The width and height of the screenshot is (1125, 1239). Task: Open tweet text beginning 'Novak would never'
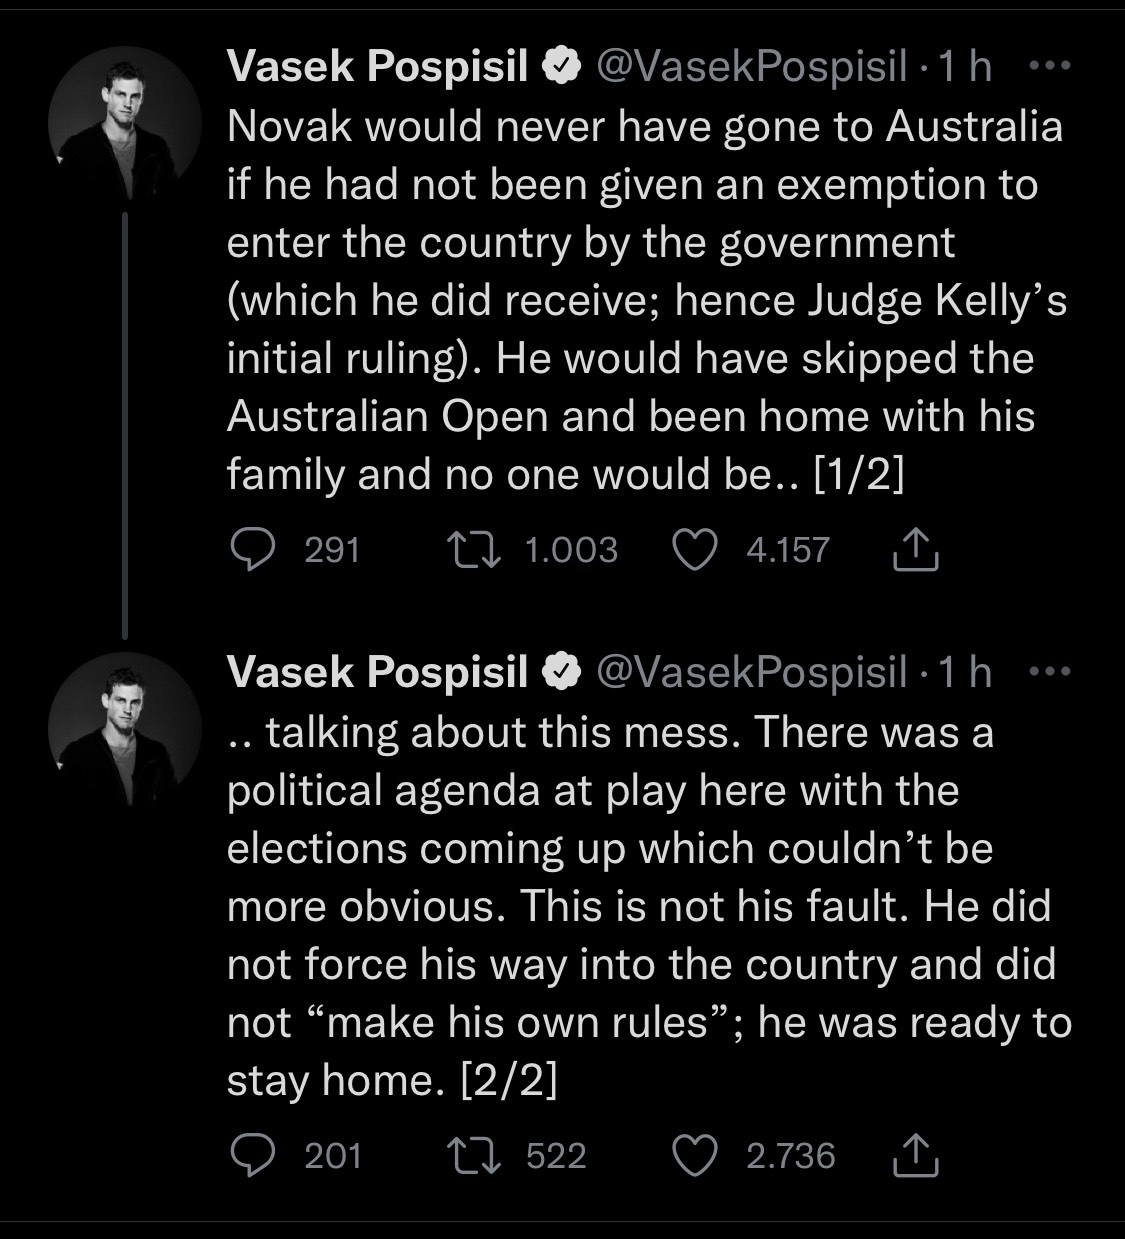pyautogui.click(x=647, y=300)
